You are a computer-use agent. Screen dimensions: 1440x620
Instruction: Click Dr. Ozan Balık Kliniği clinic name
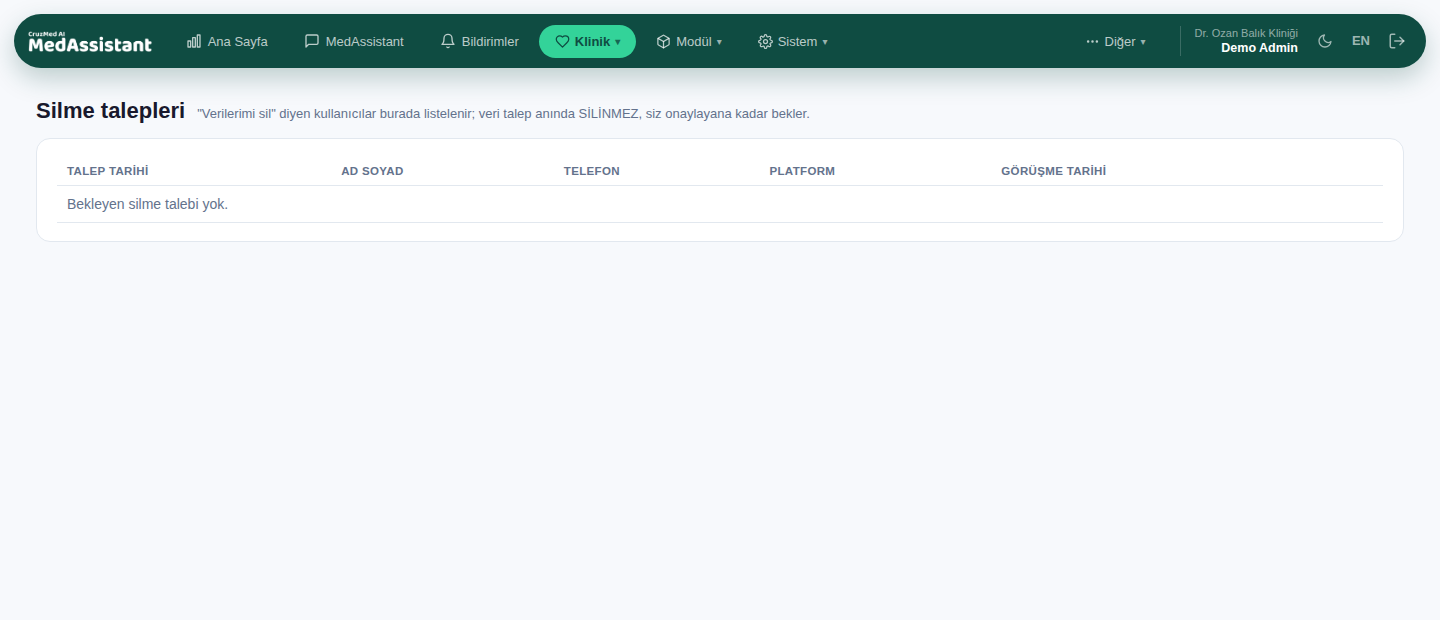tap(1246, 33)
